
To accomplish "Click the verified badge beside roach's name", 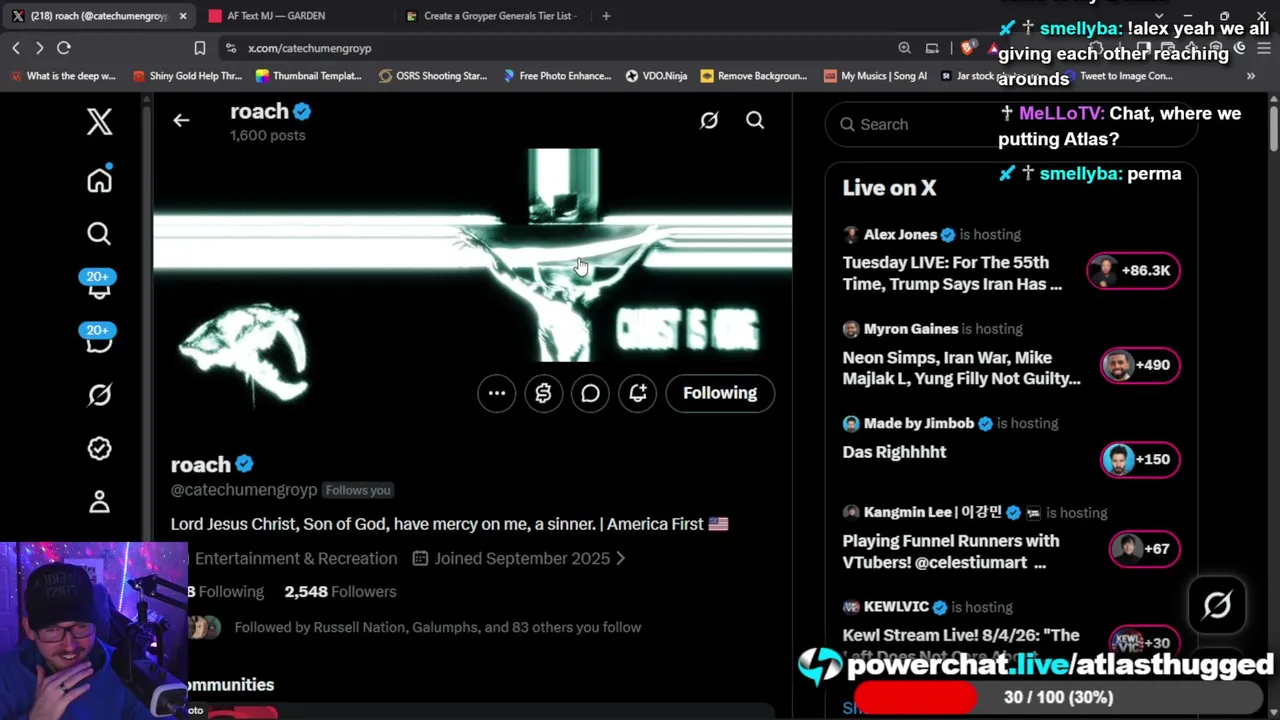I will [244, 464].
